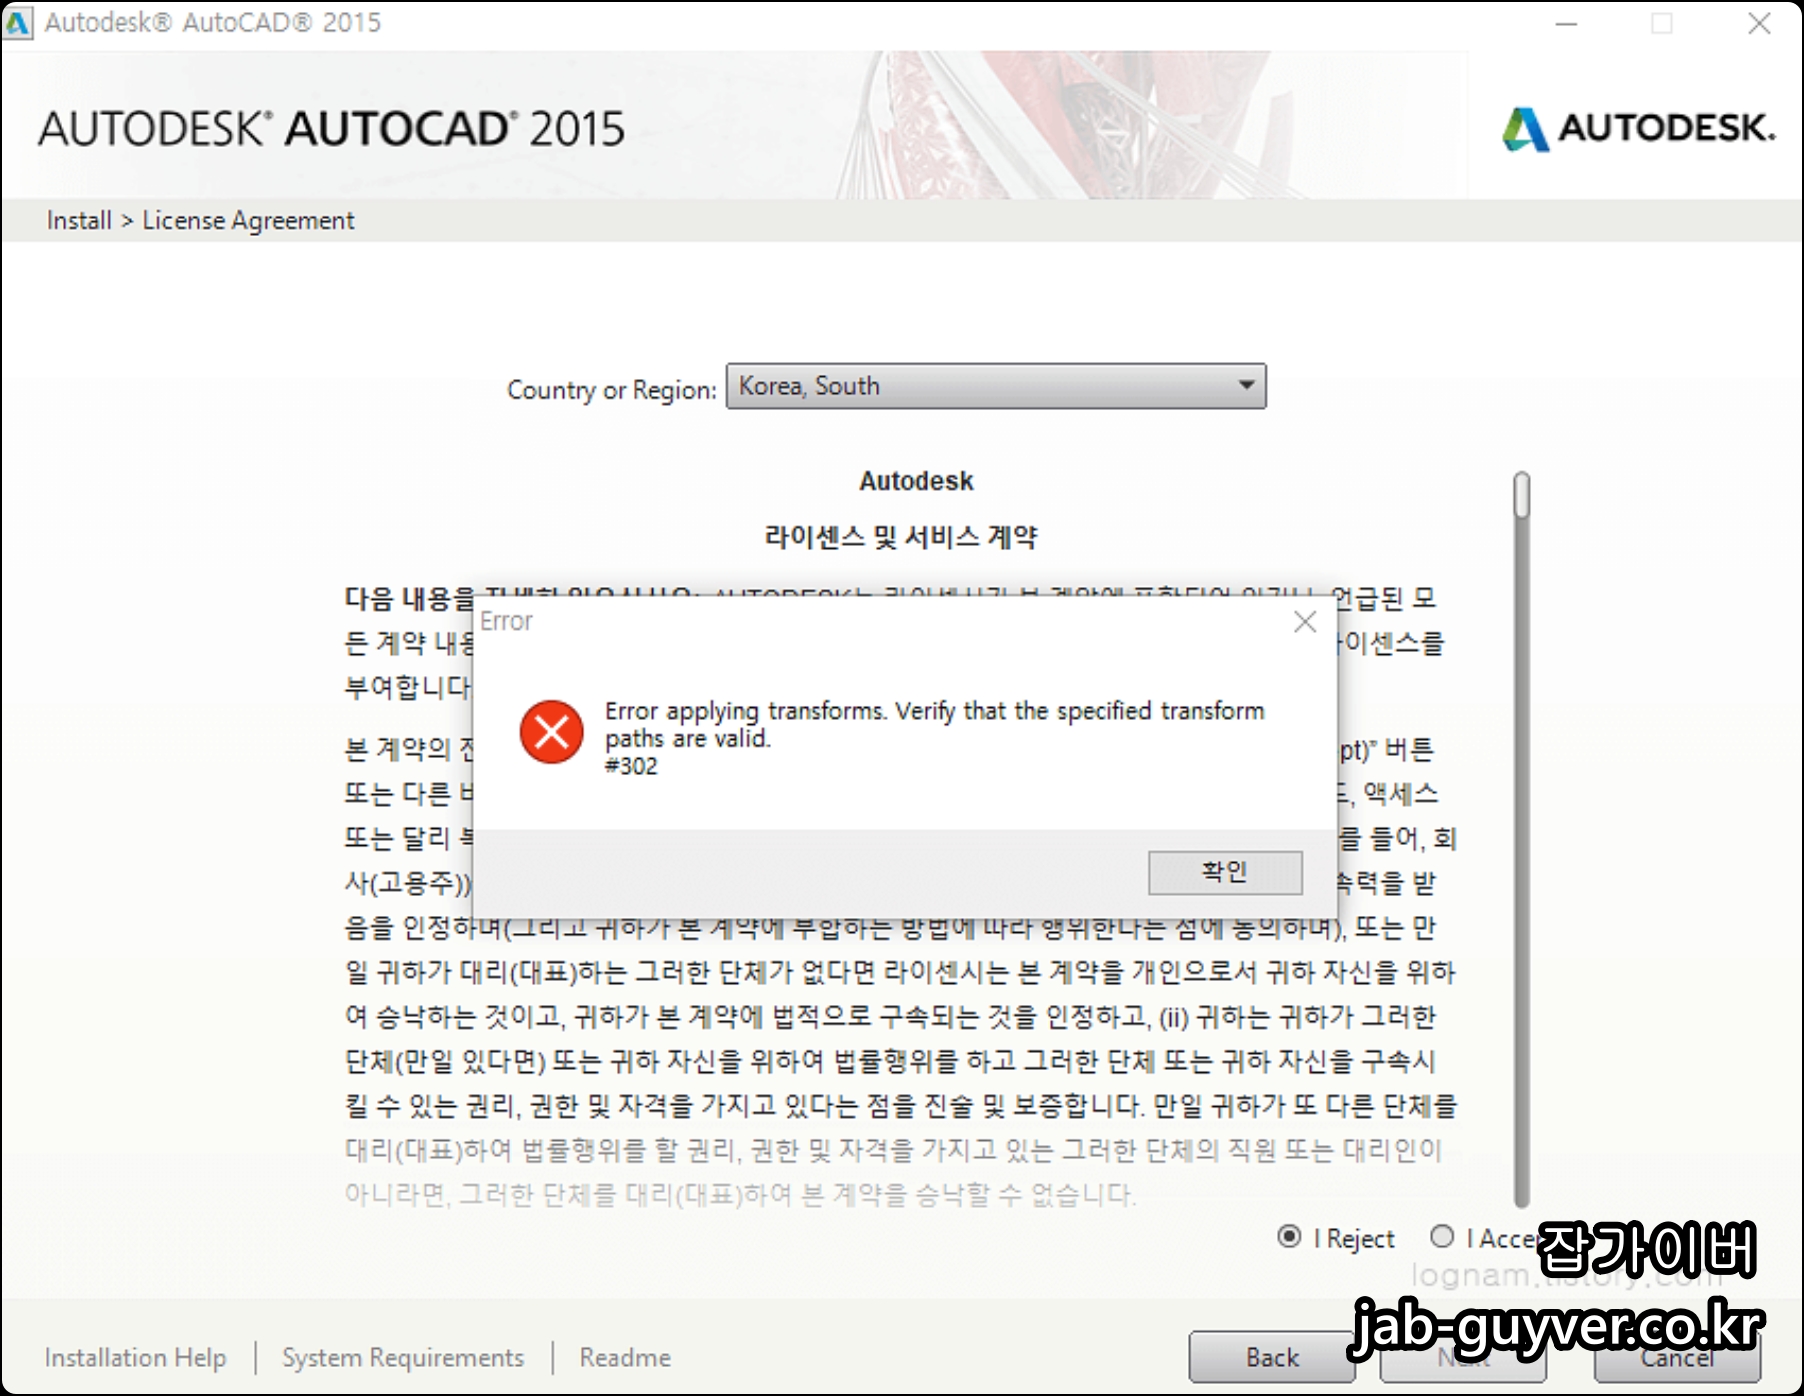
Task: Open the Country or Region dropdown
Action: (x=996, y=386)
